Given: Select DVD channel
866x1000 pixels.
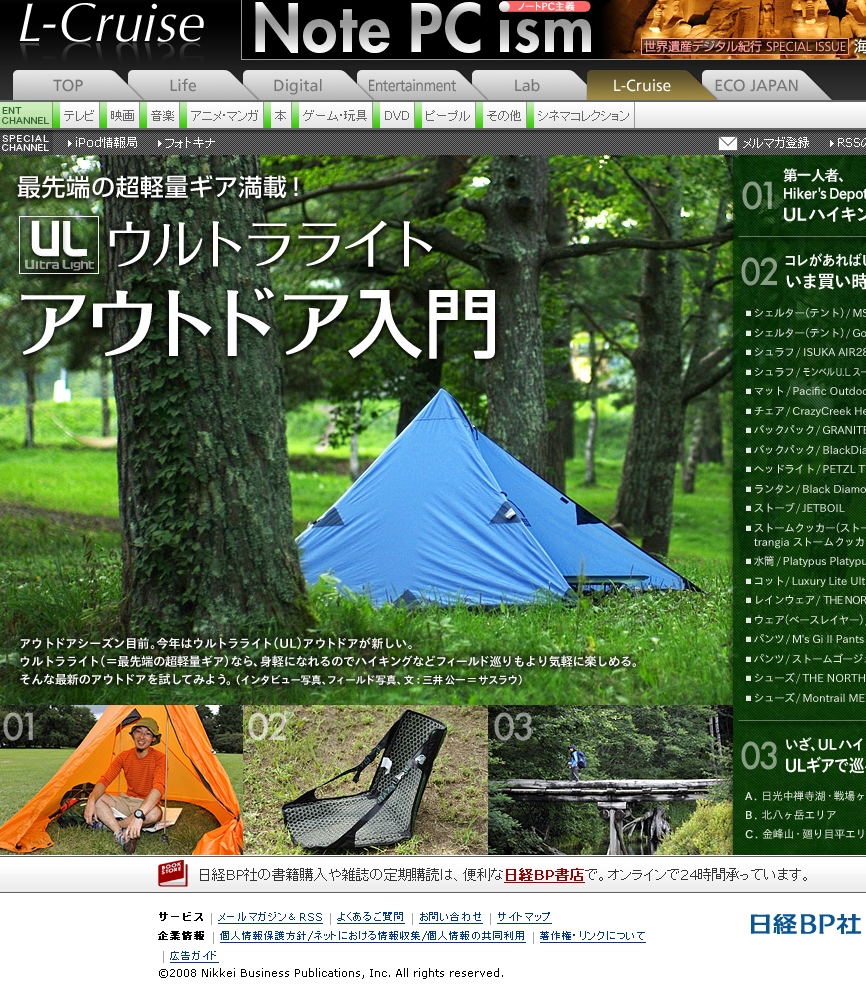Looking at the screenshot, I should pos(397,115).
